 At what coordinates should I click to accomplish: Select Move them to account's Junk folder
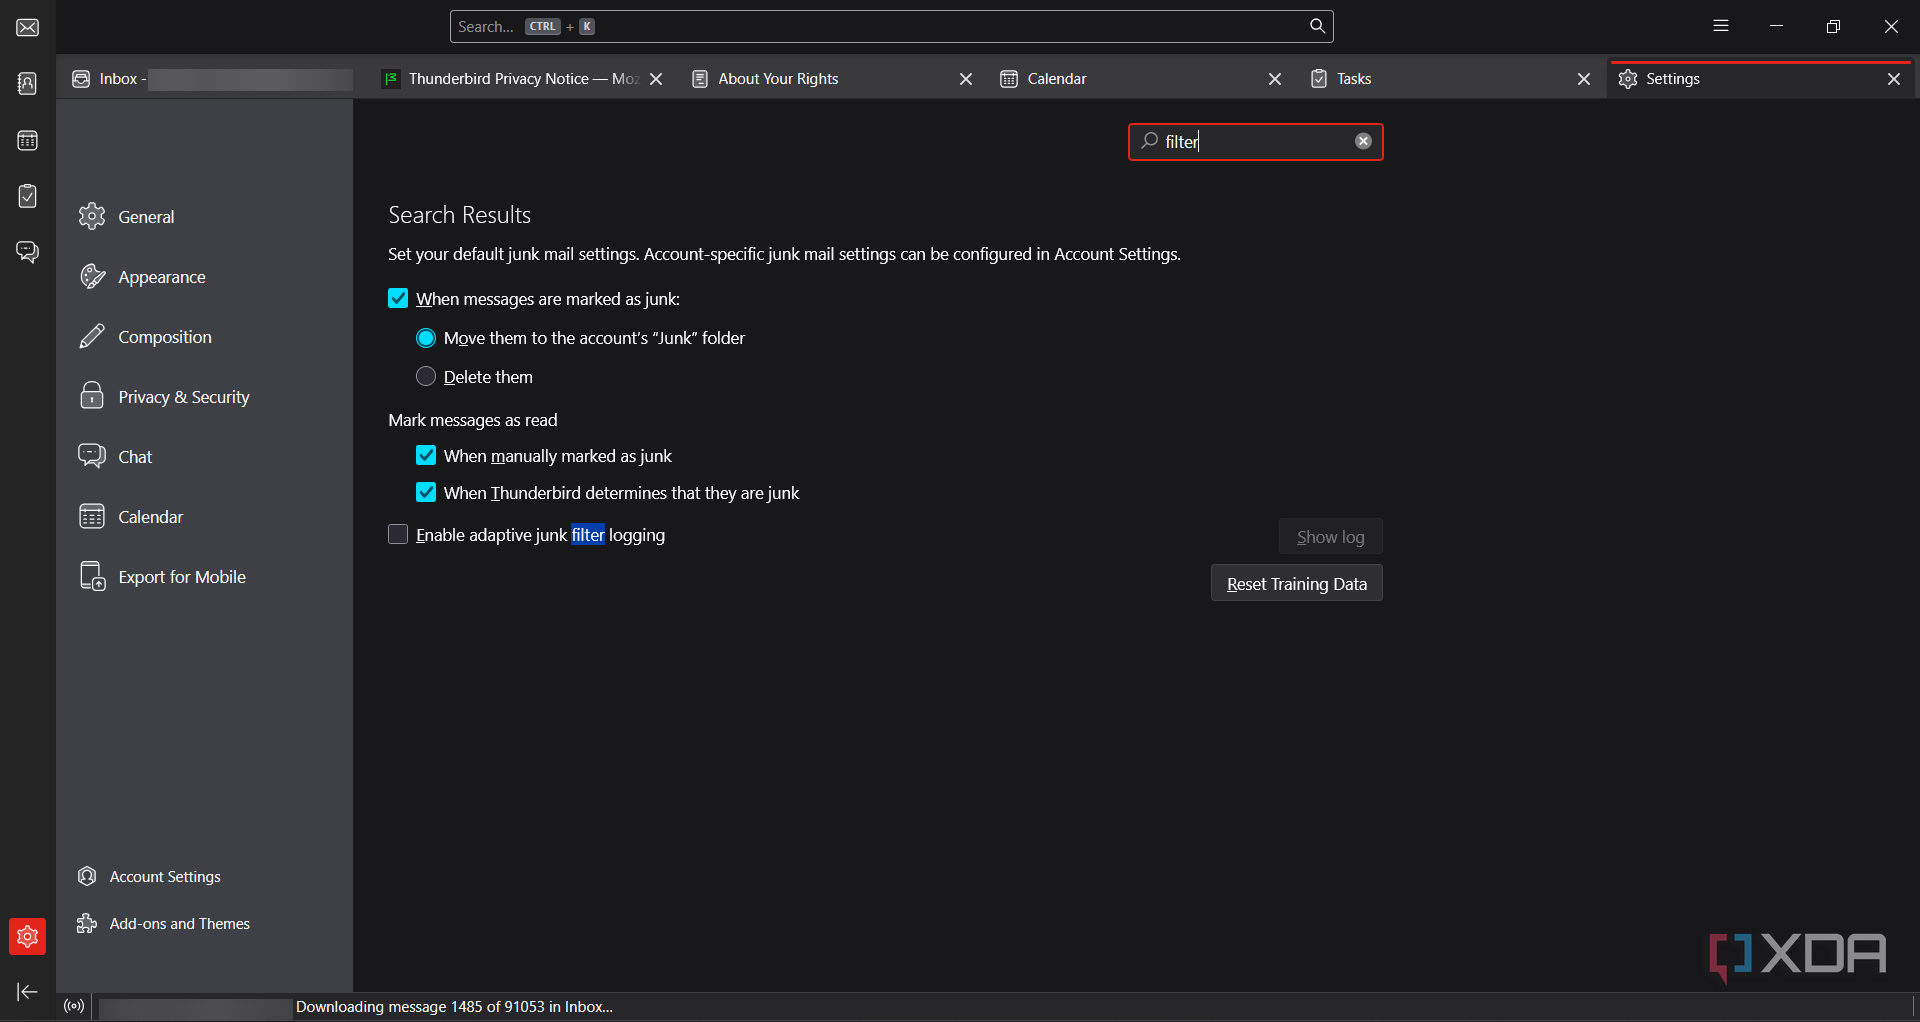426,338
